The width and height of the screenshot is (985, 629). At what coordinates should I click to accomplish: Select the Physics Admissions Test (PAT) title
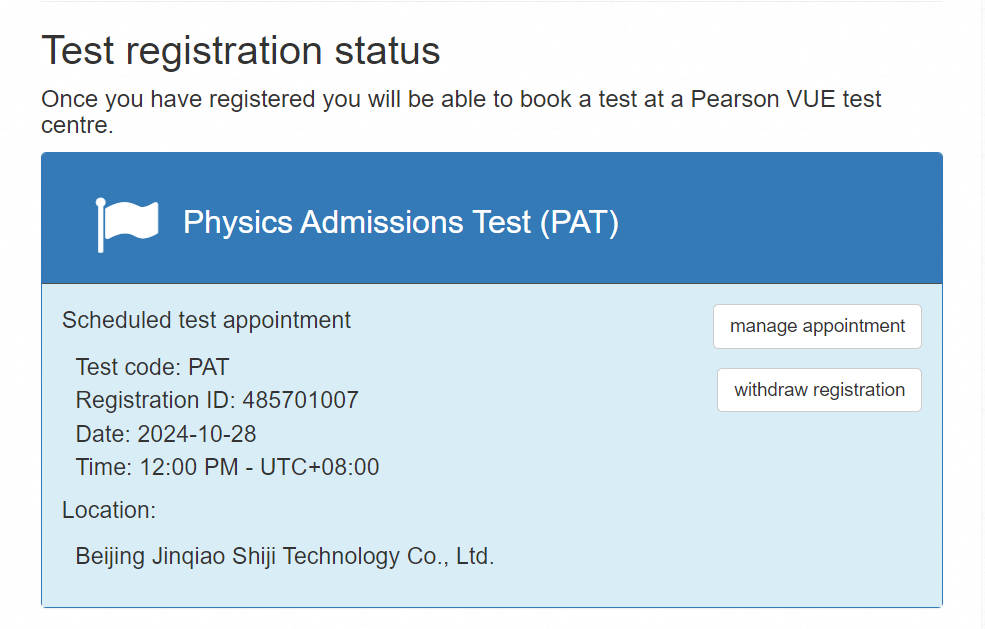pos(401,222)
